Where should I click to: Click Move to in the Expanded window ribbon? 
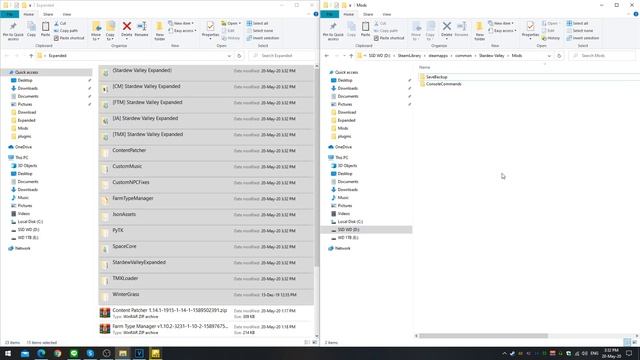click(96, 31)
